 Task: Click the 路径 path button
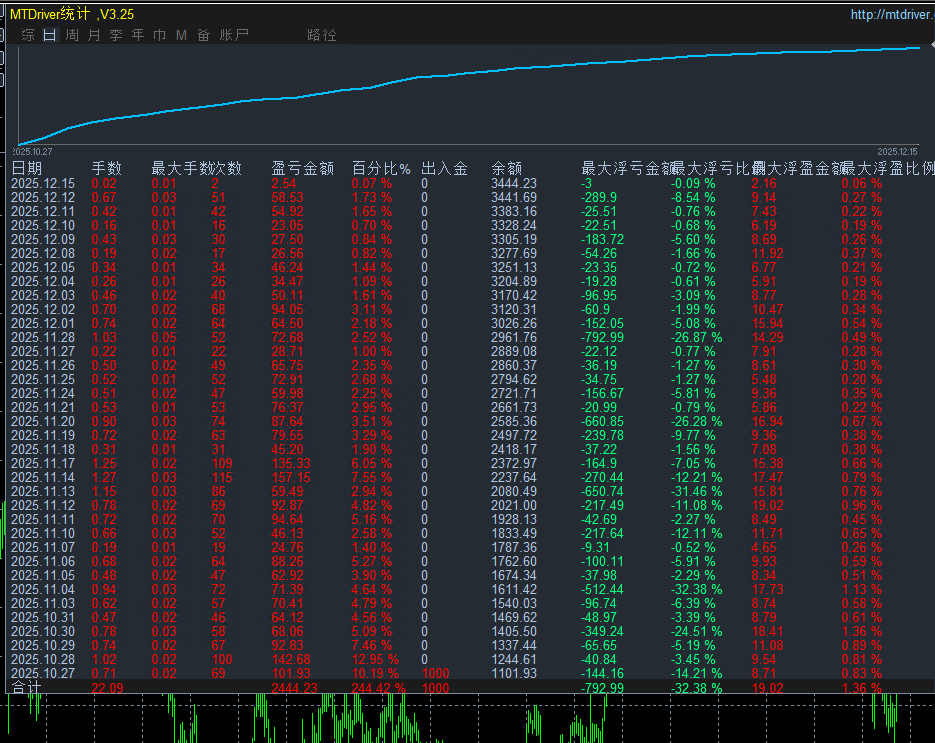click(322, 35)
